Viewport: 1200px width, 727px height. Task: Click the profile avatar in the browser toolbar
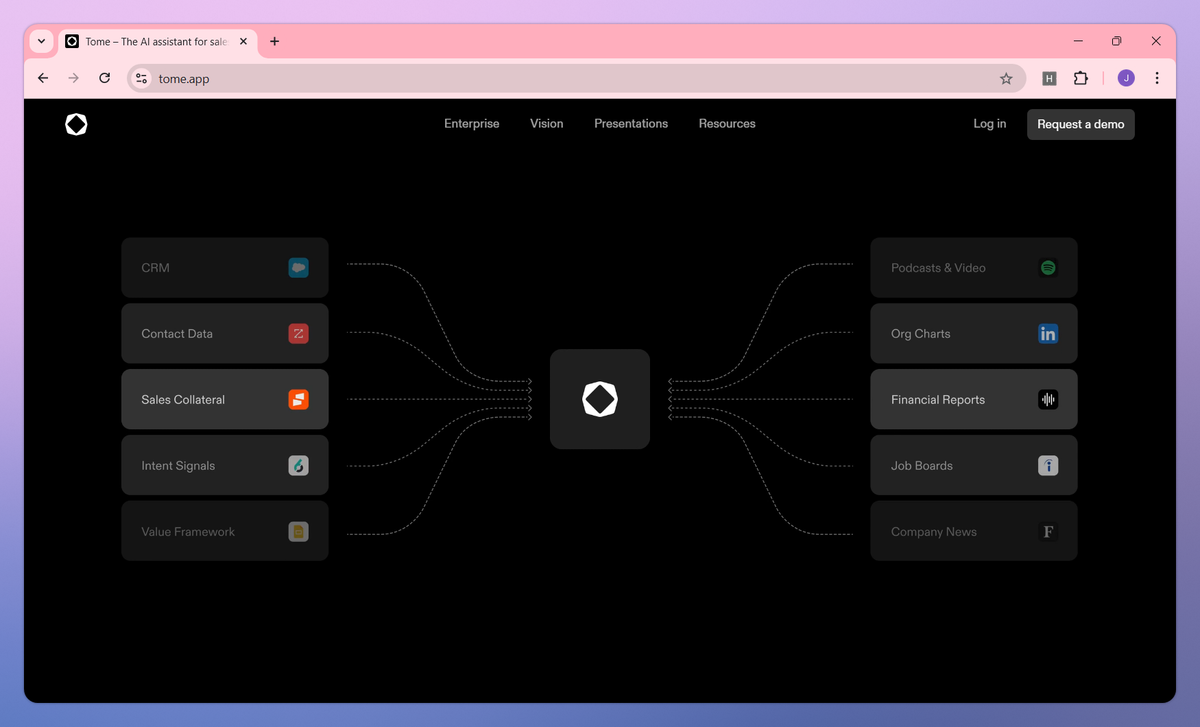click(x=1126, y=78)
